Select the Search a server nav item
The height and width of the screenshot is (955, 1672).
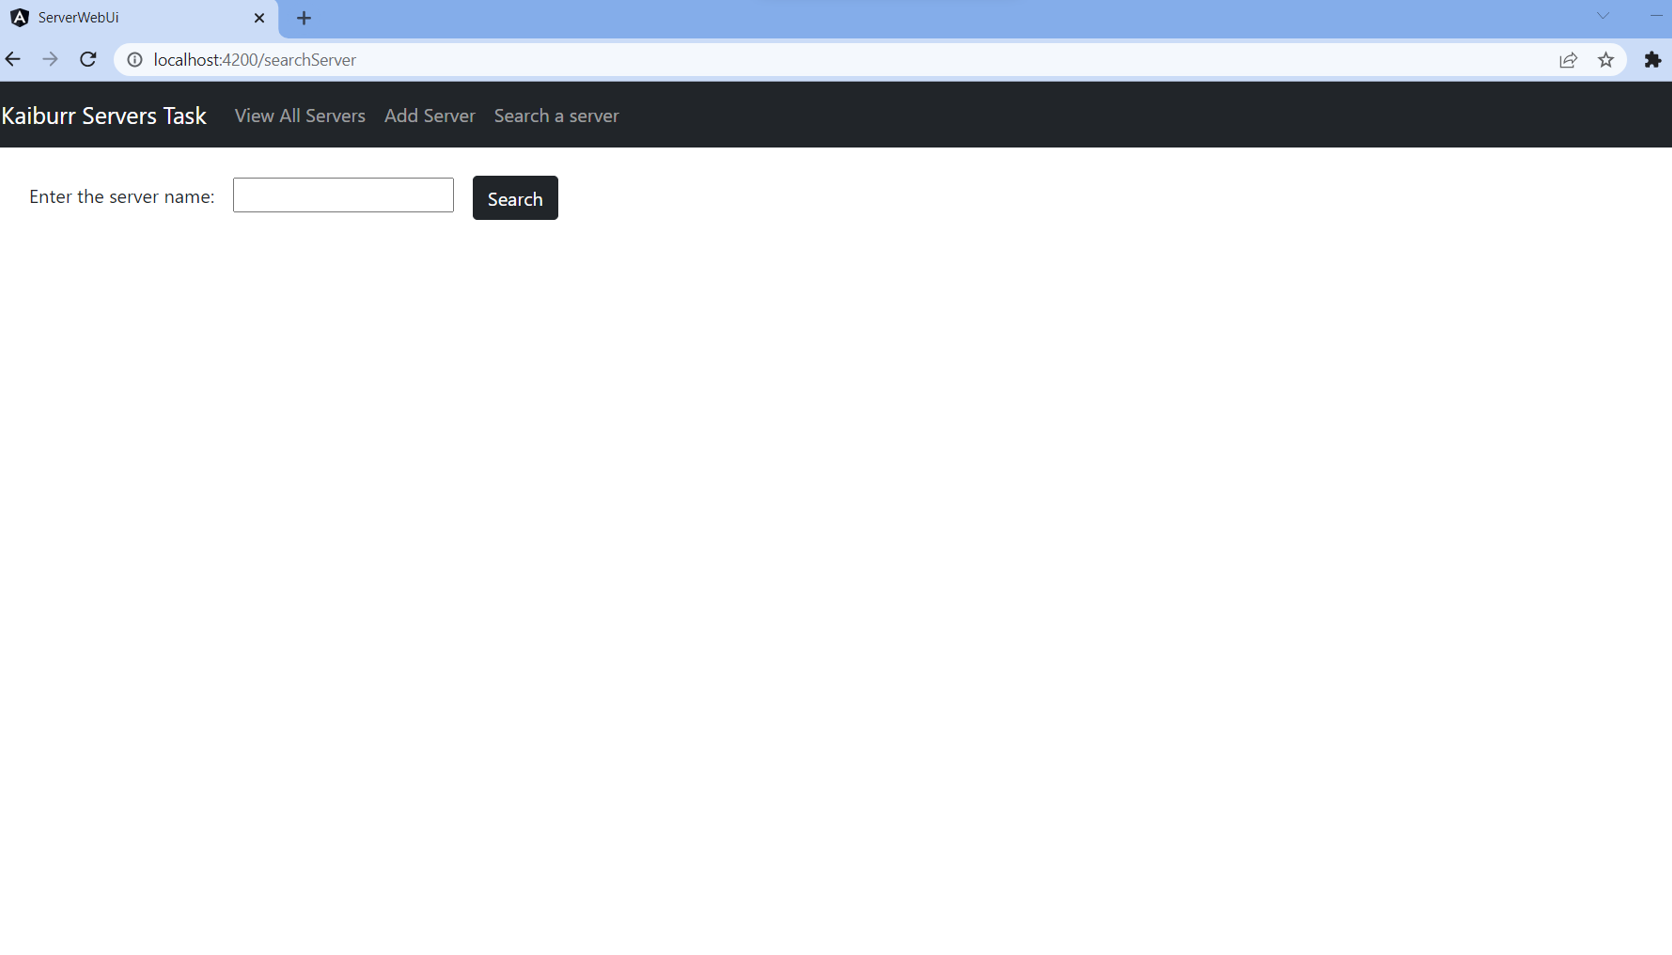tap(556, 115)
